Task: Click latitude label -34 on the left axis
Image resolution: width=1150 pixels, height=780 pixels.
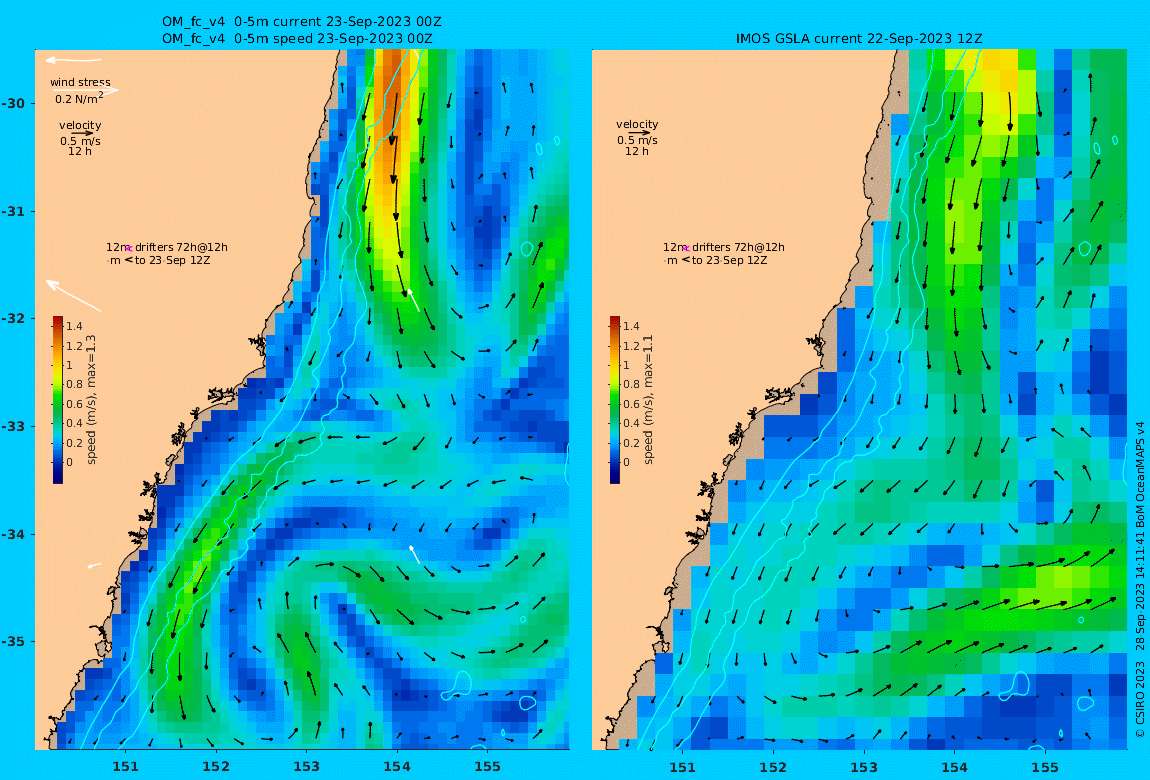Action: click(12, 534)
